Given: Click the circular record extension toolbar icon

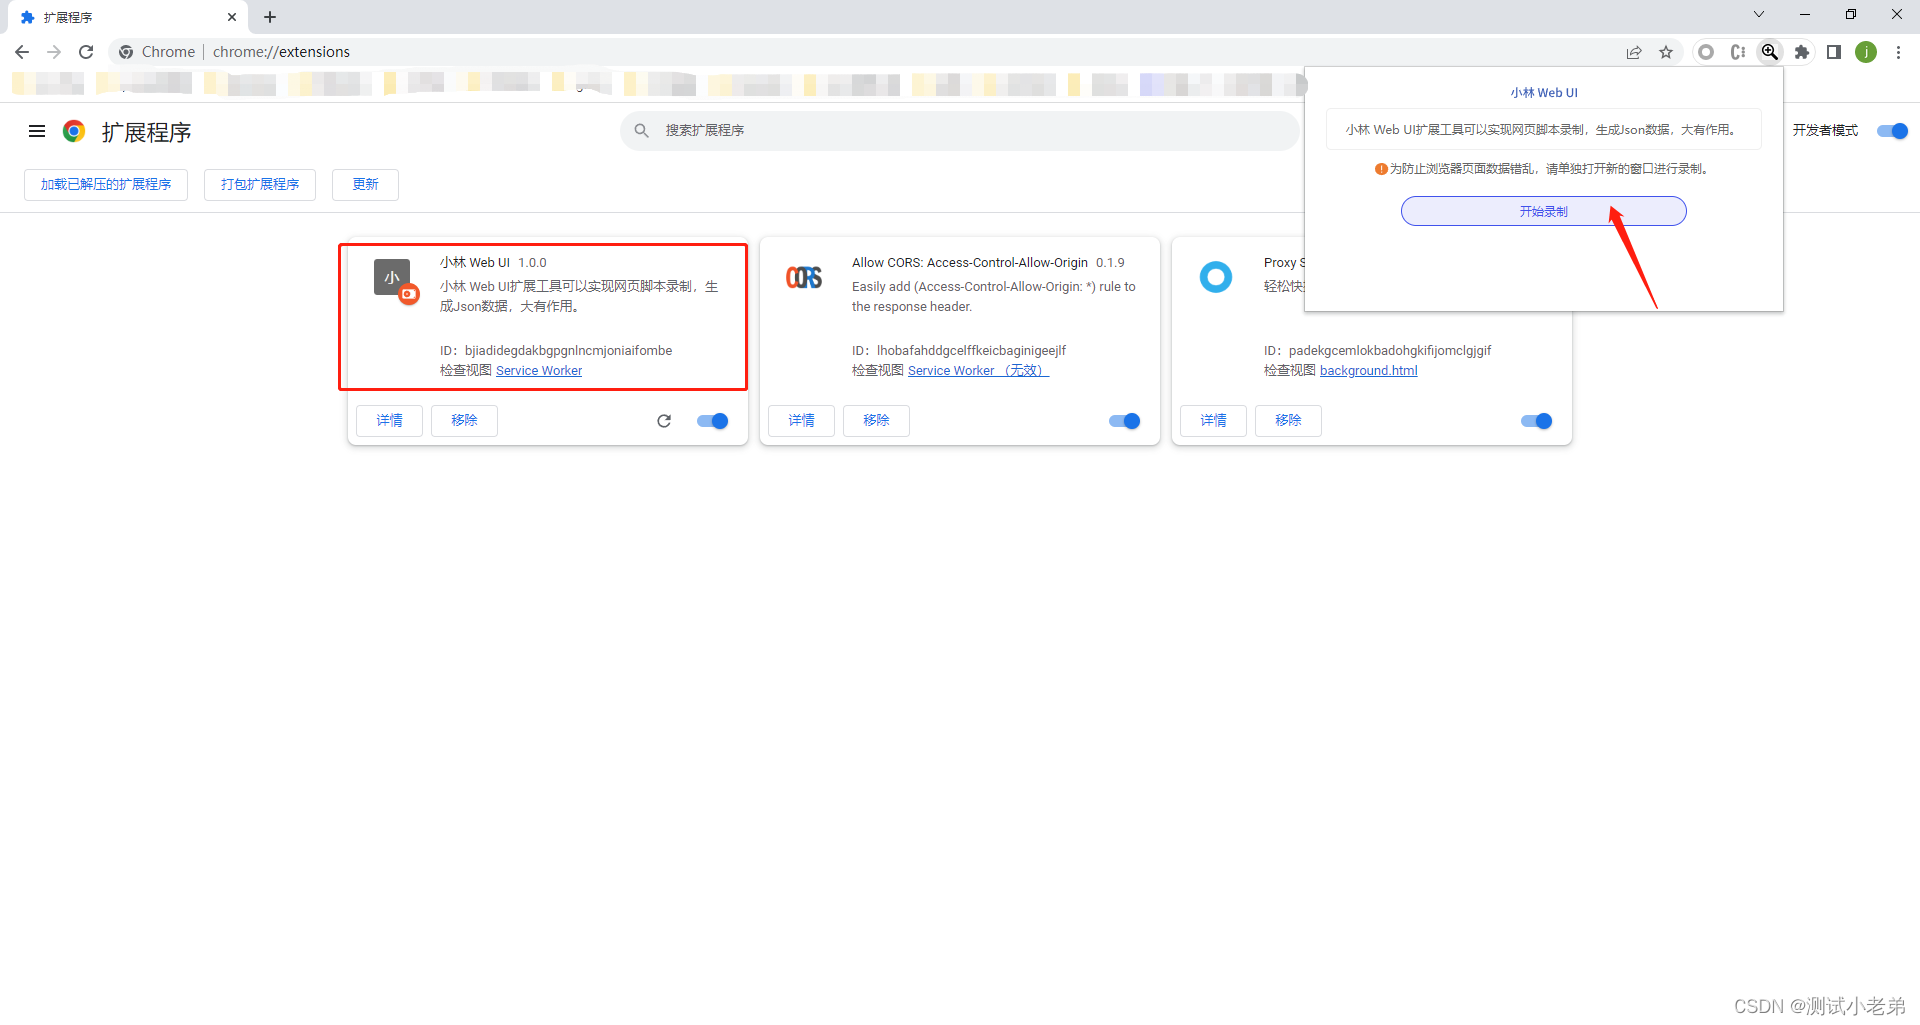Looking at the screenshot, I should 1706,52.
